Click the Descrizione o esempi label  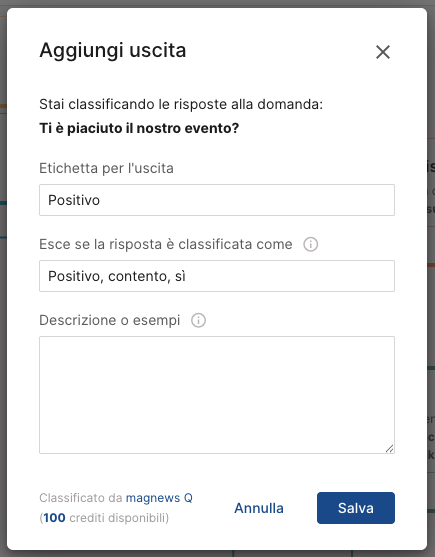(x=110, y=320)
